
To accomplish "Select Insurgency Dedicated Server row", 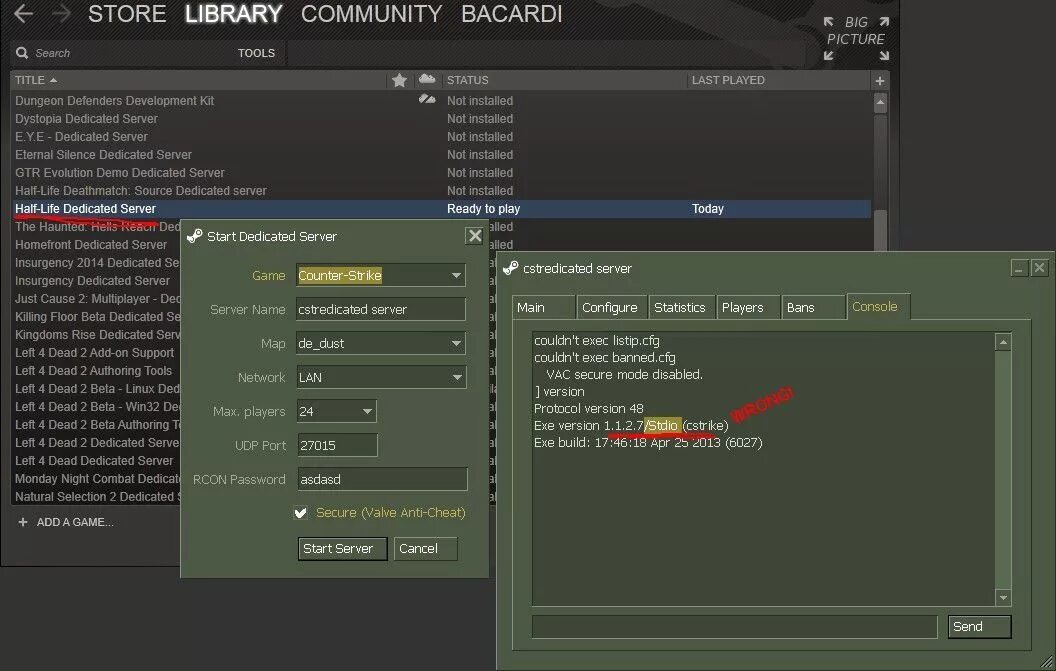I will coord(92,281).
